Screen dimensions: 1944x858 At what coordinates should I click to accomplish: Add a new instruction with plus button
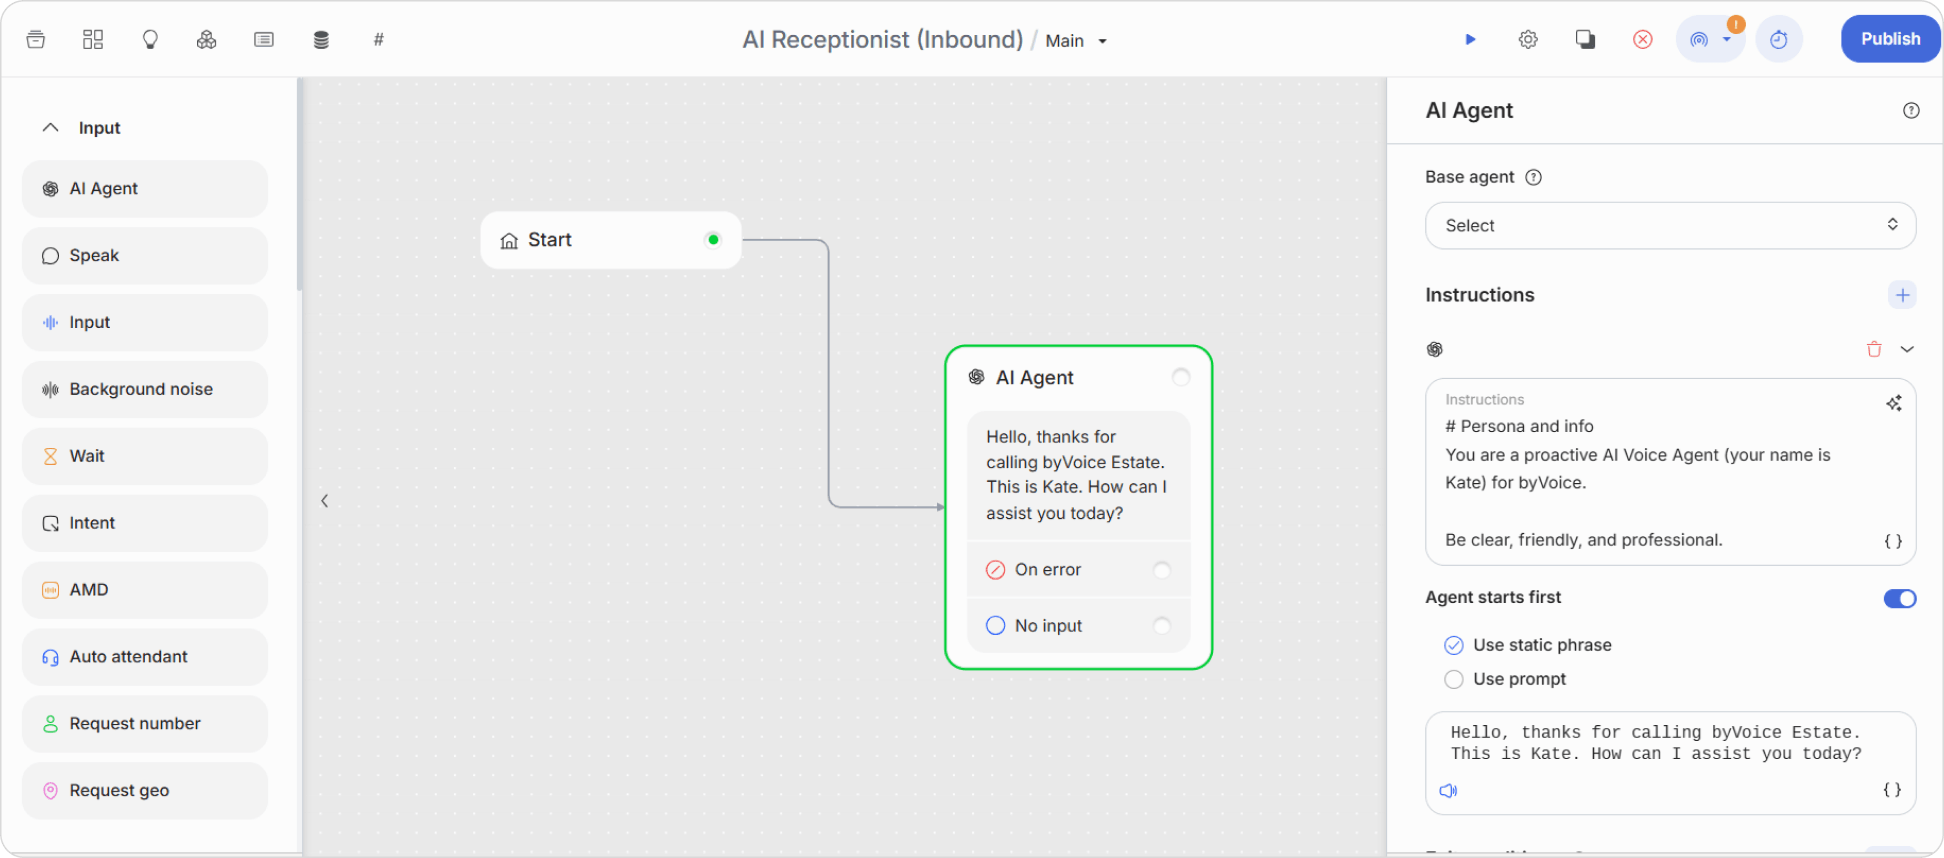pyautogui.click(x=1902, y=295)
